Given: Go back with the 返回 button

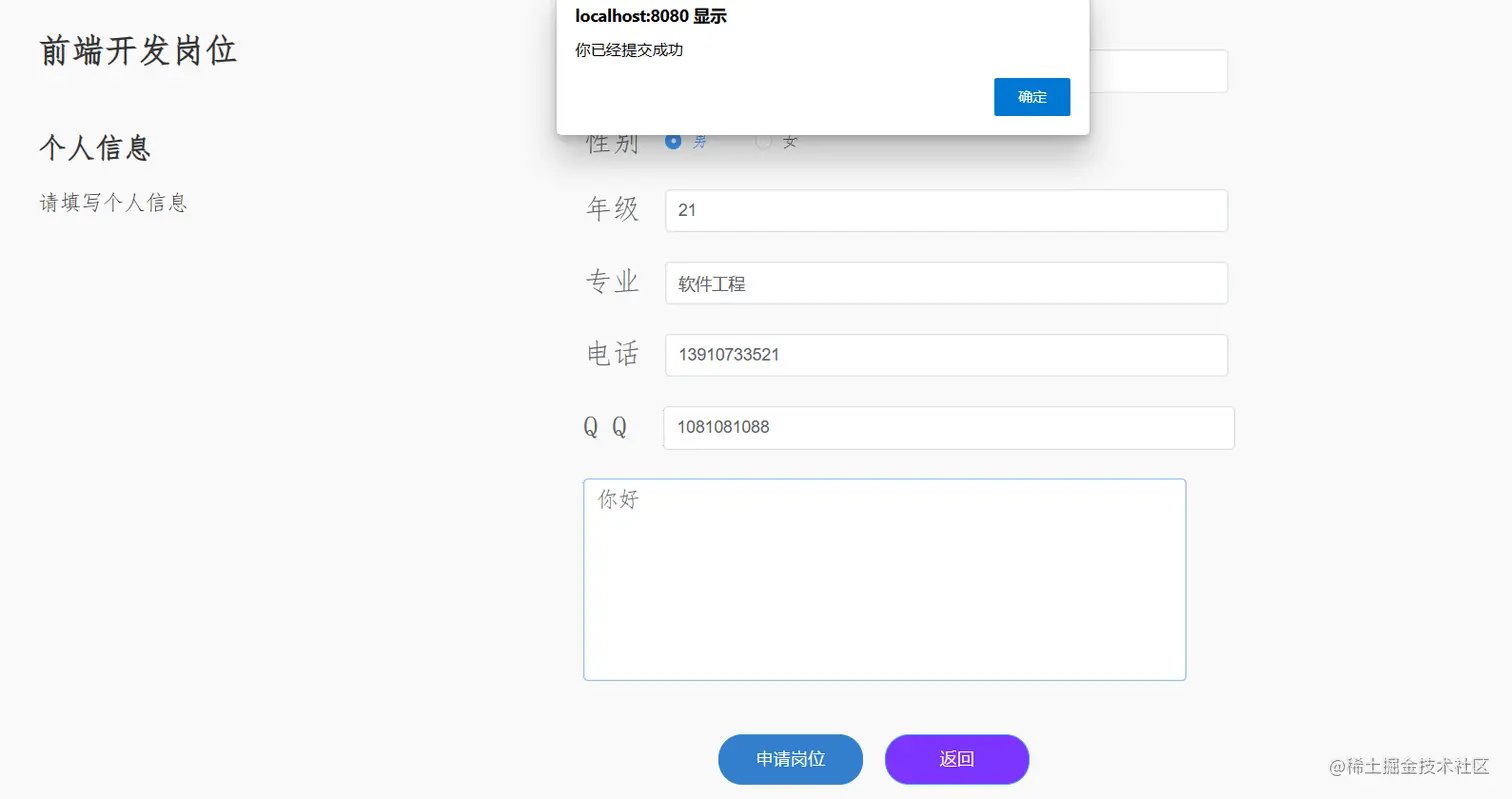Looking at the screenshot, I should click(957, 759).
